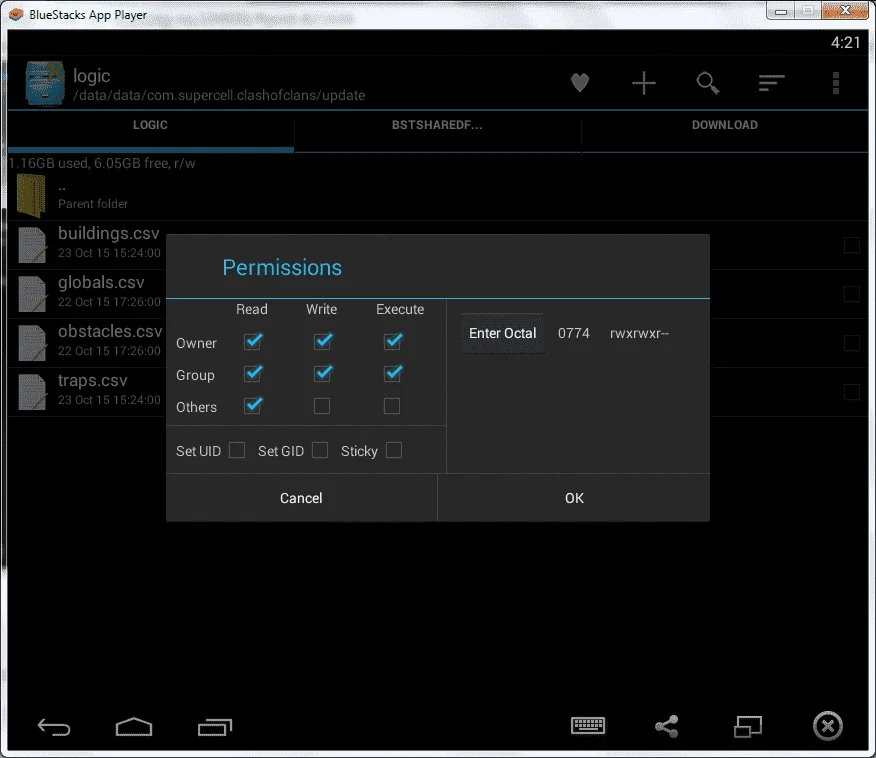Toggle Group Write permission

click(x=323, y=373)
